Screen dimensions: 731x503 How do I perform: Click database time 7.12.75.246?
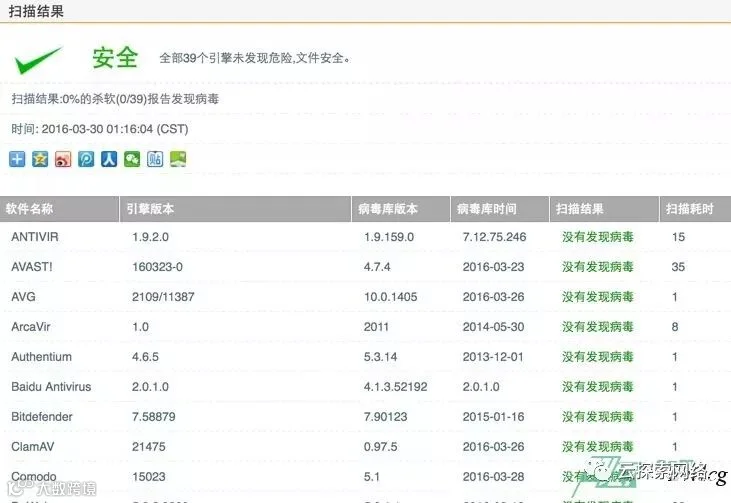[x=495, y=237]
